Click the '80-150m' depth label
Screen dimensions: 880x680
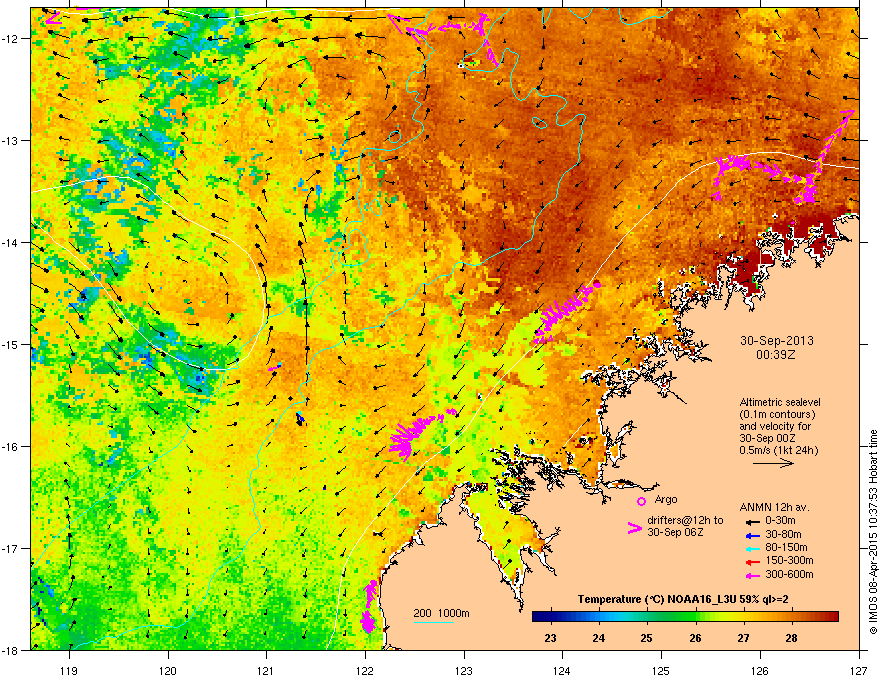[786, 548]
